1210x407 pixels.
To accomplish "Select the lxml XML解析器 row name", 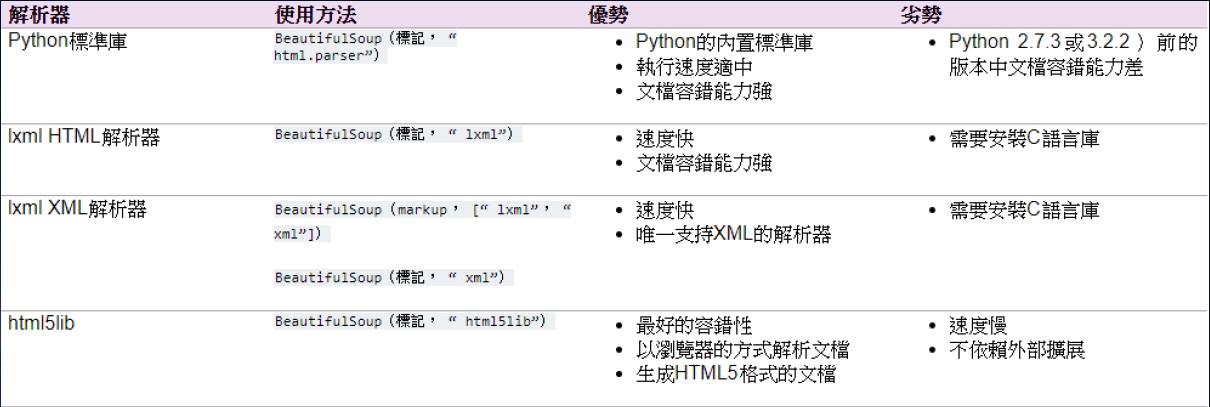I will pyautogui.click(x=77, y=208).
